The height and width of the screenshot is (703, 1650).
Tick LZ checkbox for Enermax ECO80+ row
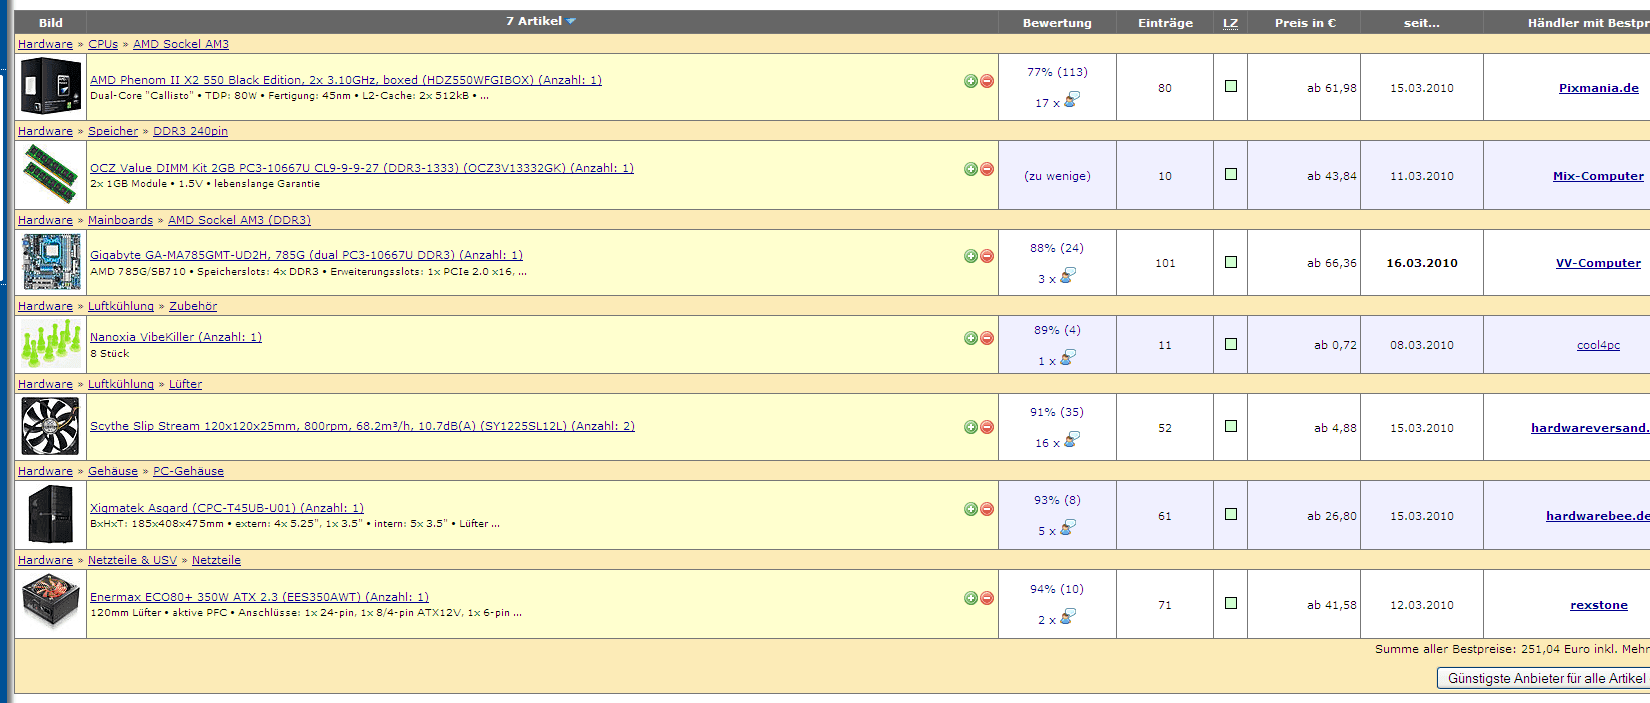coord(1231,603)
